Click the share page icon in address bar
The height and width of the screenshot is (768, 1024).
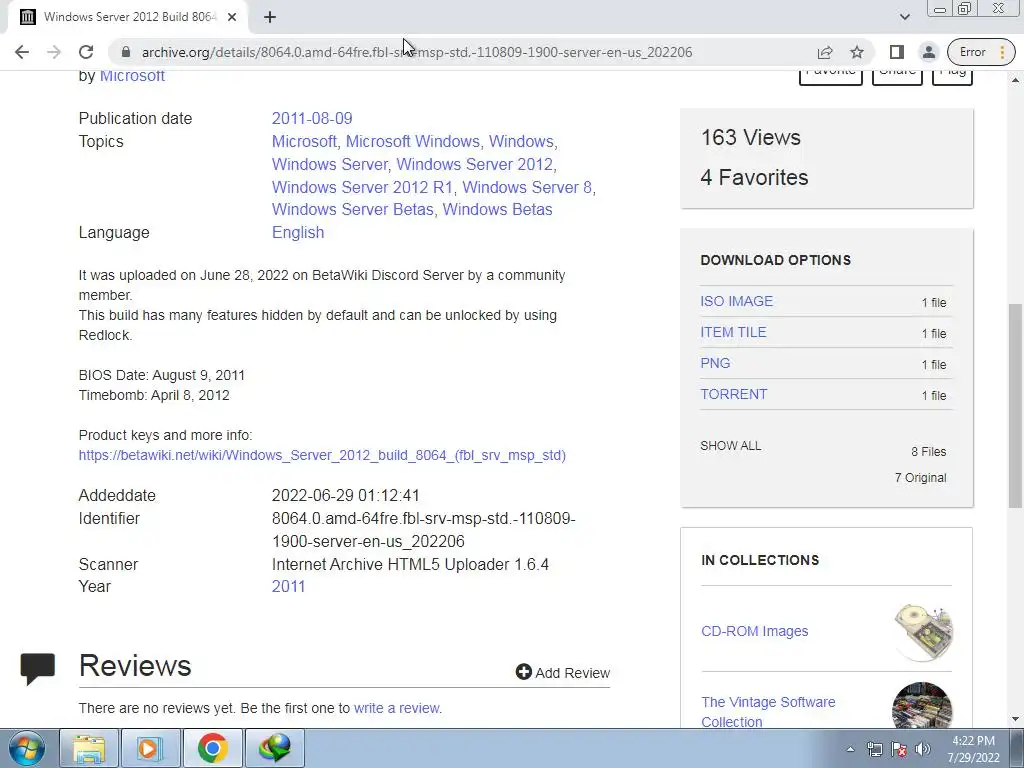[x=825, y=52]
